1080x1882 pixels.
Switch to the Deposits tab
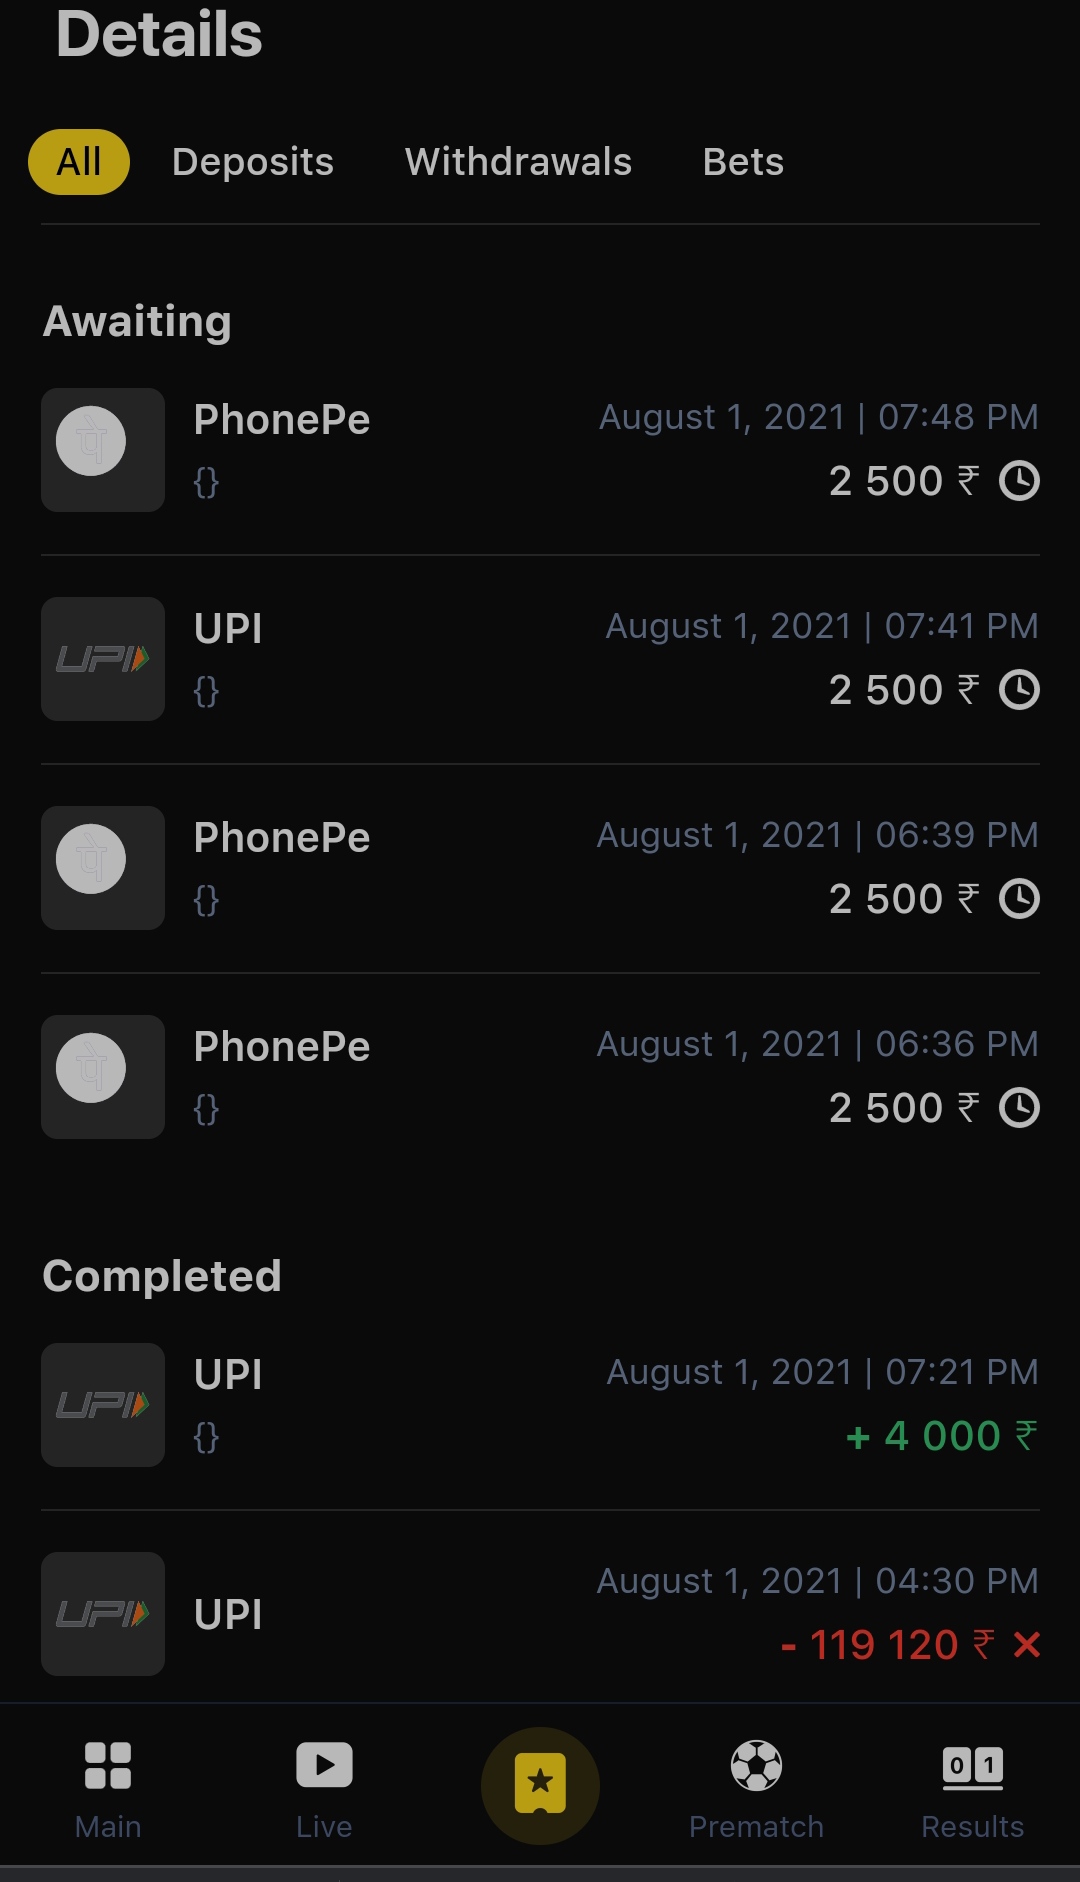(253, 162)
